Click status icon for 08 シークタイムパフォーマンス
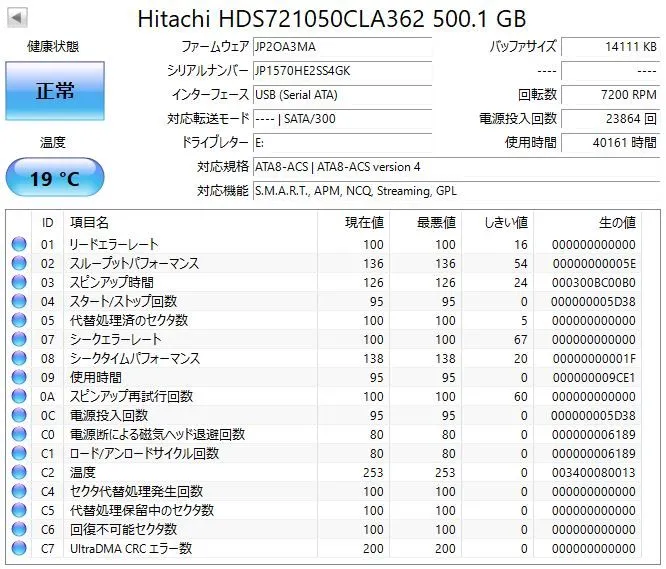Screen dimensions: 666x569 pos(19,358)
